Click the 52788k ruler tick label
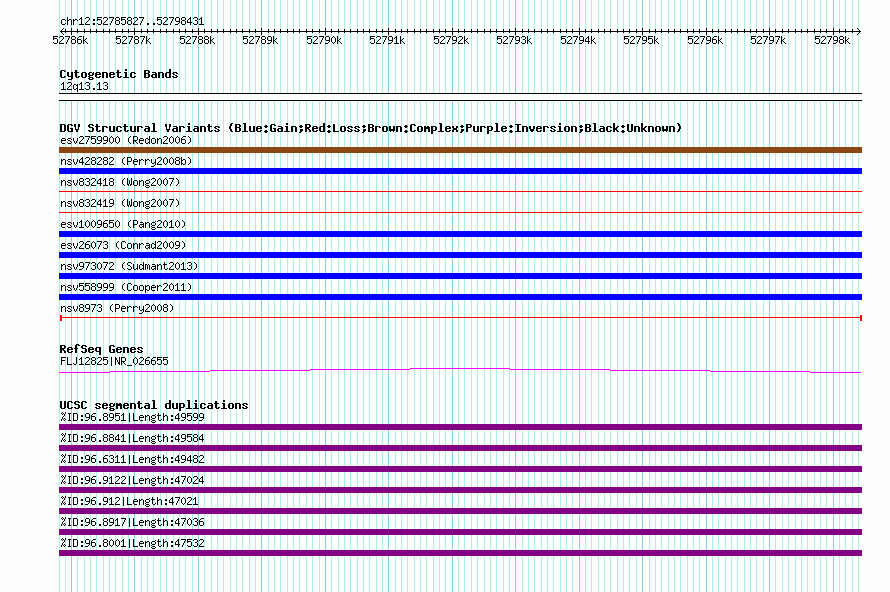 click(x=197, y=40)
